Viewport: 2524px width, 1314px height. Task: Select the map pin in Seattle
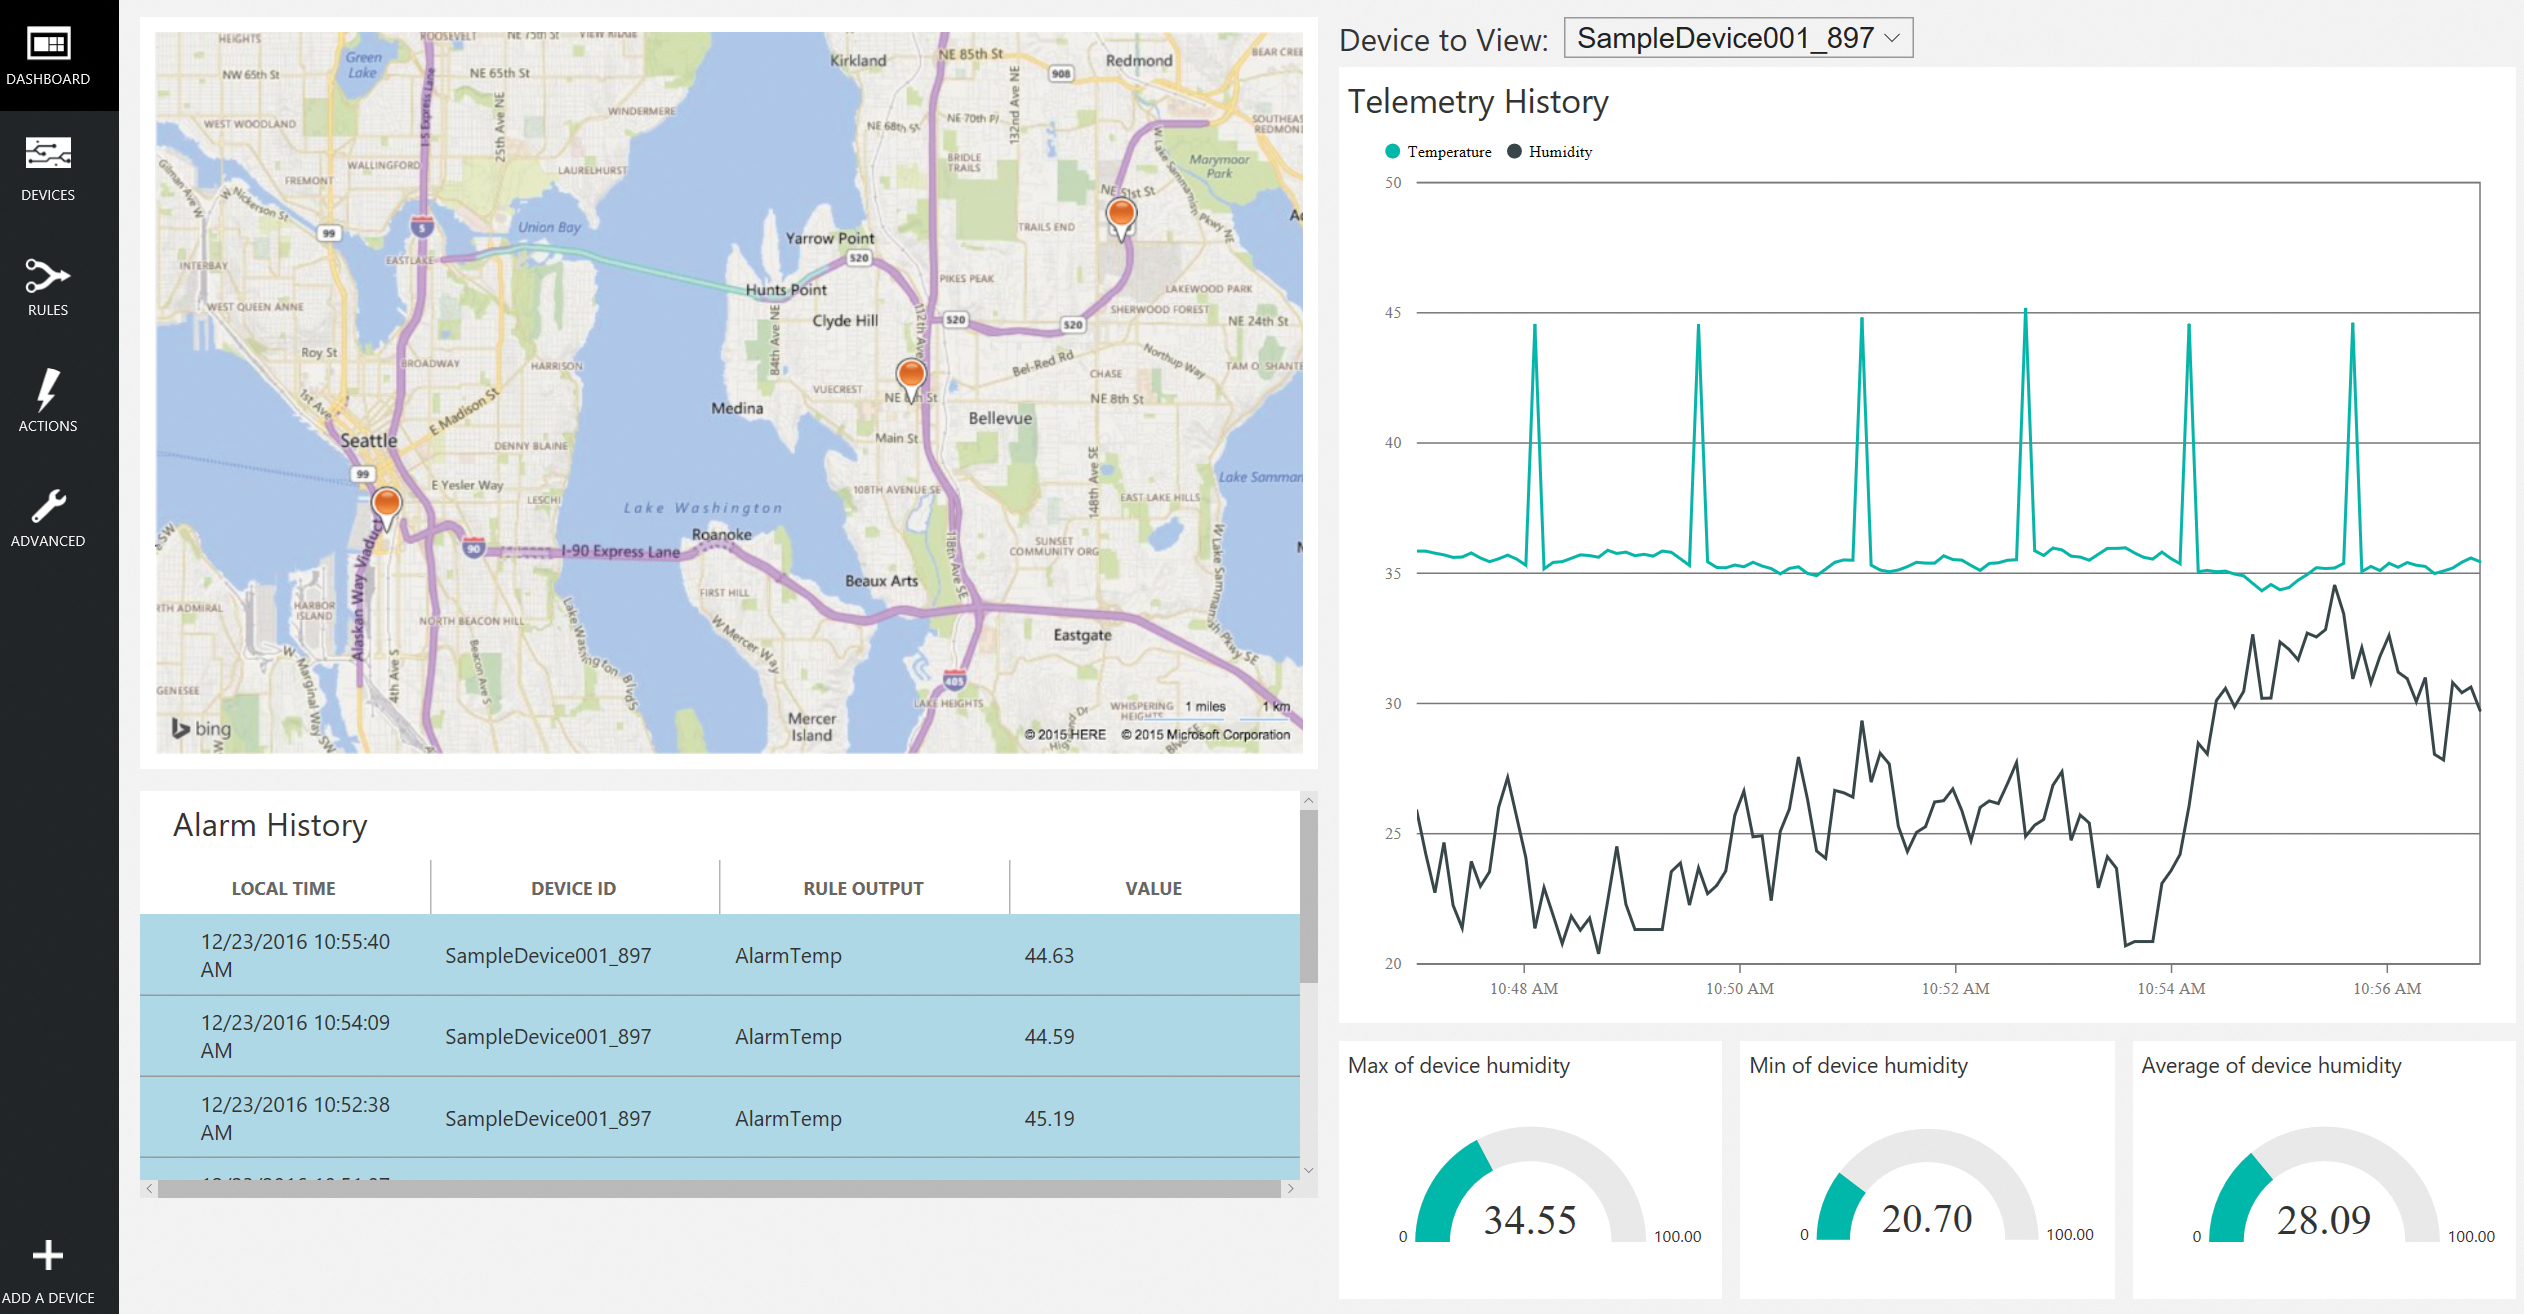(x=386, y=506)
